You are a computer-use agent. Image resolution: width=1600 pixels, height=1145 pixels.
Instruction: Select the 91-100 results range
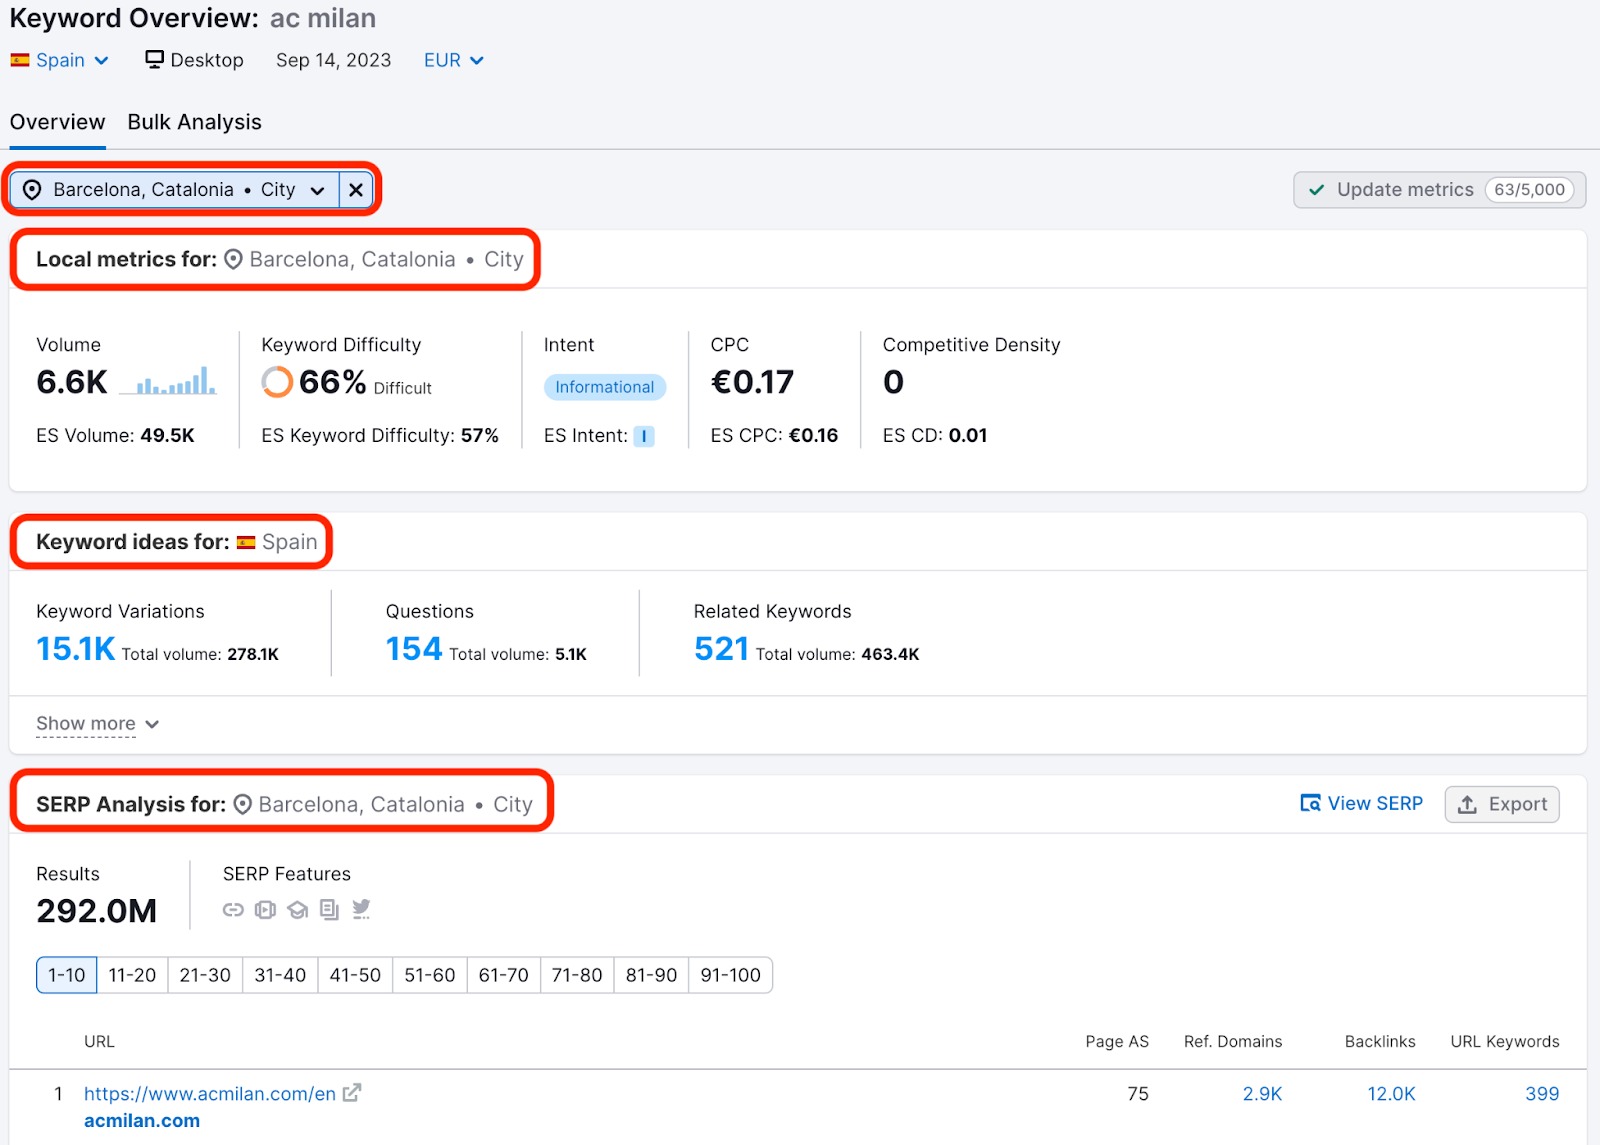click(730, 975)
